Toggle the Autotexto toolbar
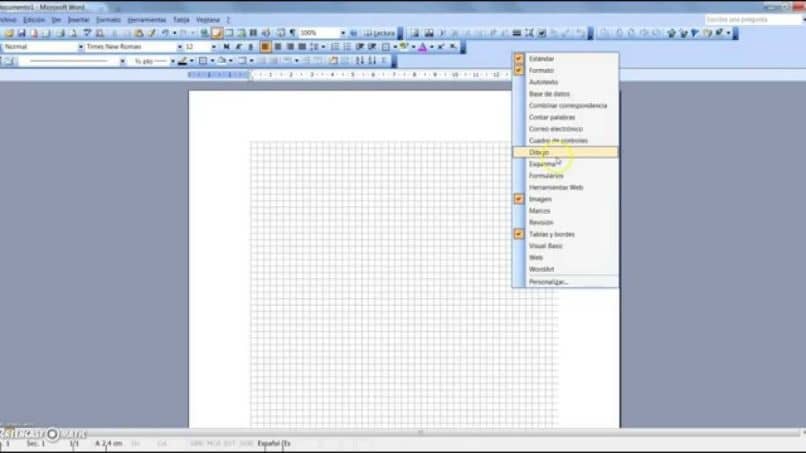Screen dimensions: 806x453 click(x=565, y=82)
